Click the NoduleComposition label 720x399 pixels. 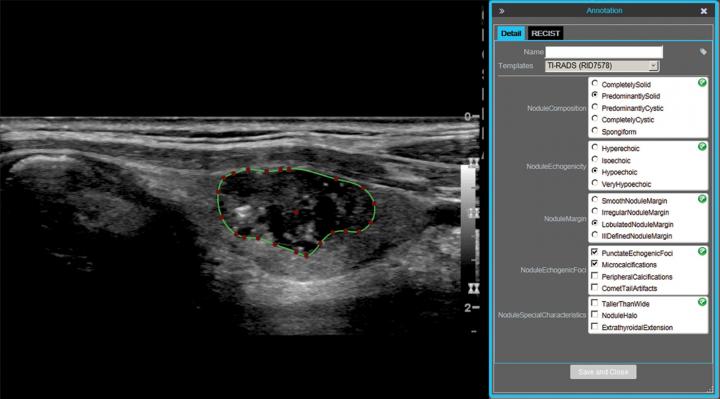[x=557, y=108]
